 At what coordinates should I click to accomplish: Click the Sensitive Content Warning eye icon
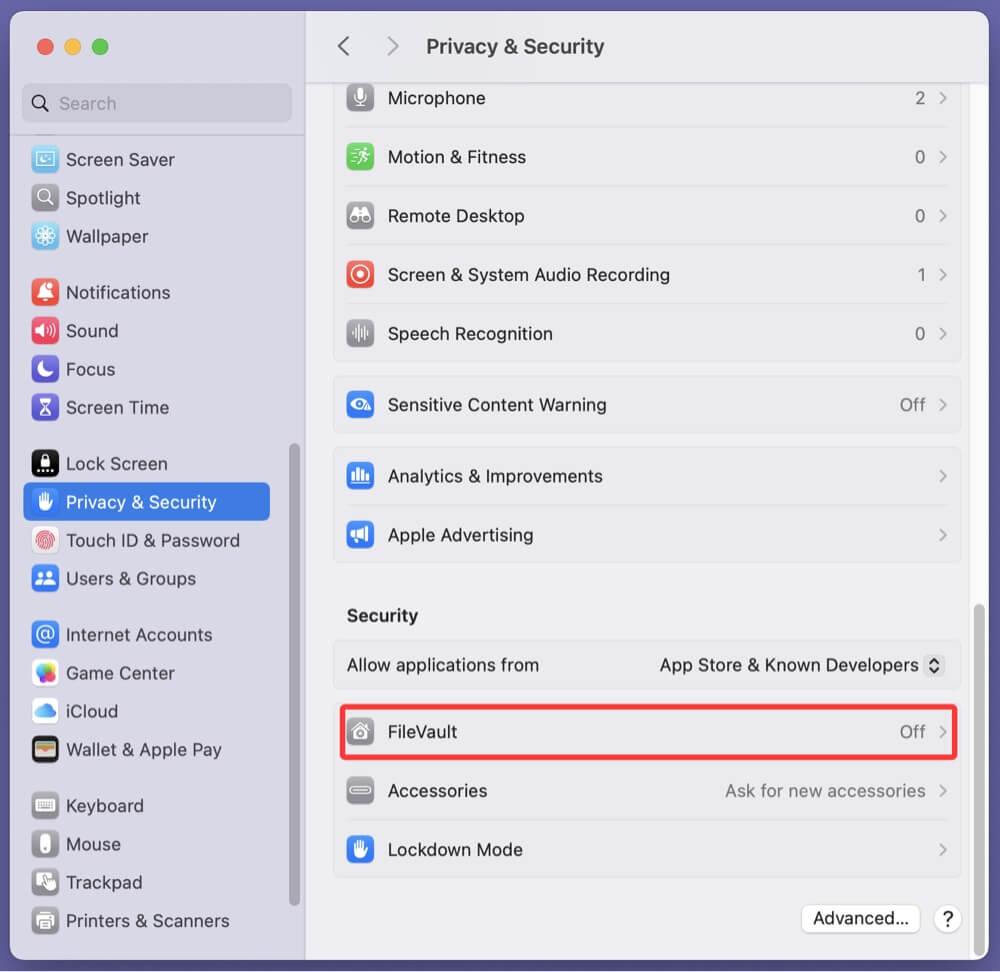(360, 405)
